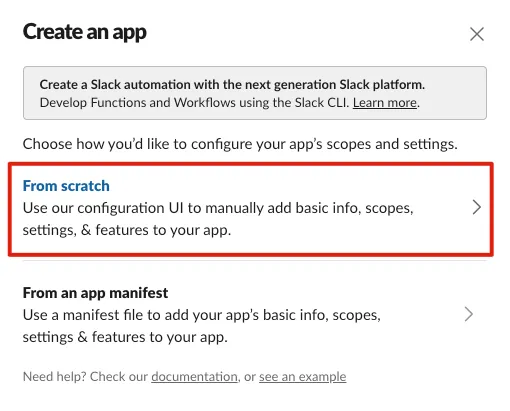
Task: Click the Create an app title
Action: pos(85,33)
